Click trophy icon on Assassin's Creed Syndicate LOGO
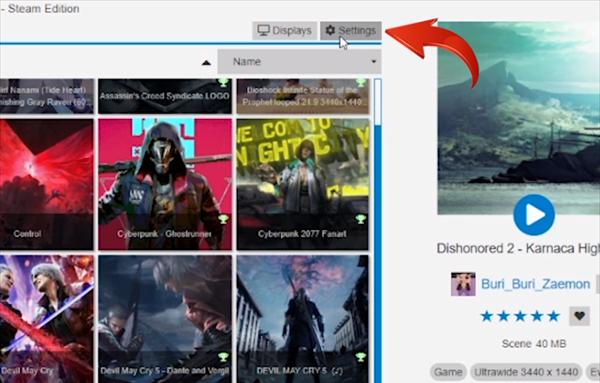 click(x=223, y=82)
